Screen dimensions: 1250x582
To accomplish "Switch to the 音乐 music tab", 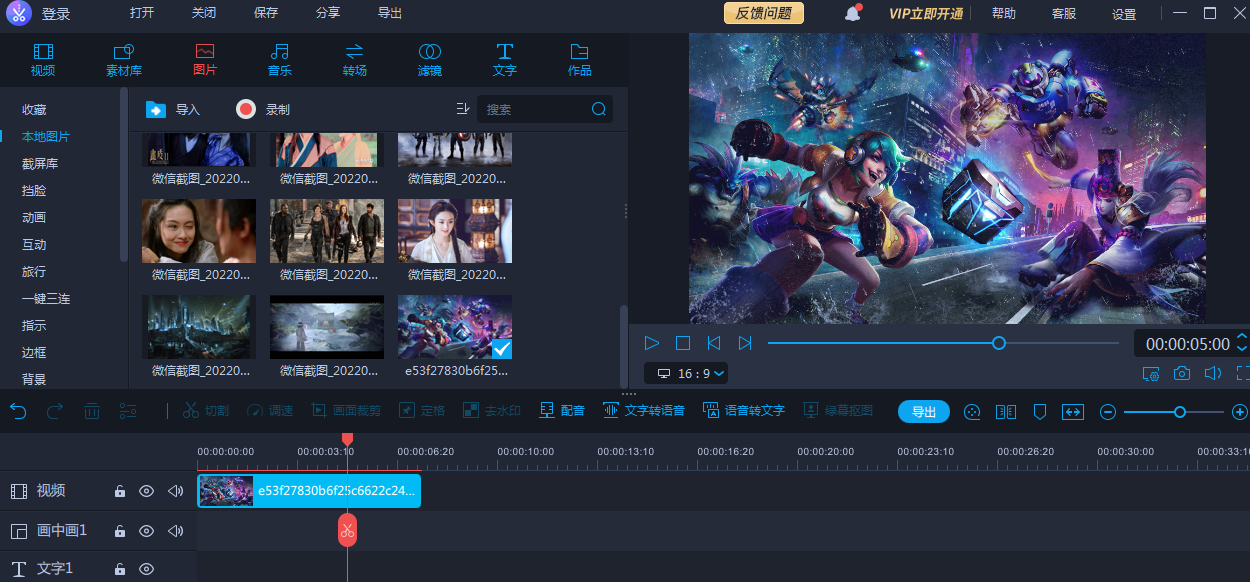I will coord(280,59).
